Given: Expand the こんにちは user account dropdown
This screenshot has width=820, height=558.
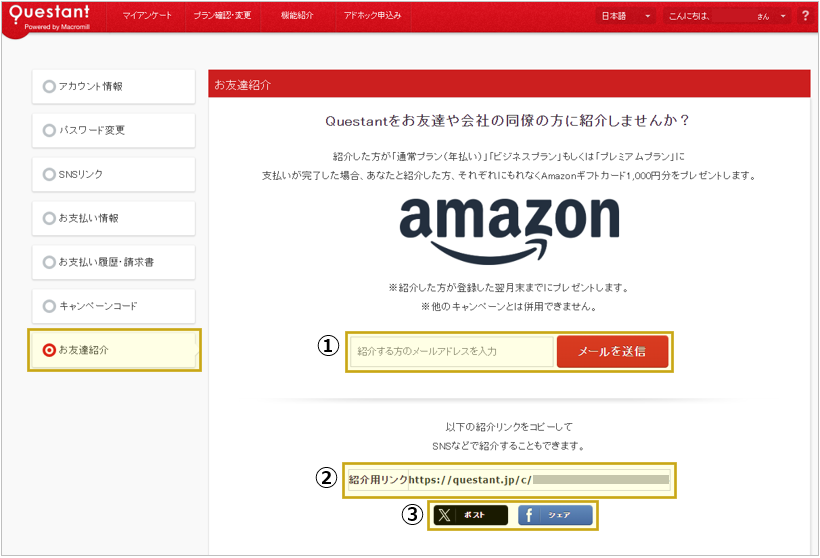Looking at the screenshot, I should pos(726,16).
